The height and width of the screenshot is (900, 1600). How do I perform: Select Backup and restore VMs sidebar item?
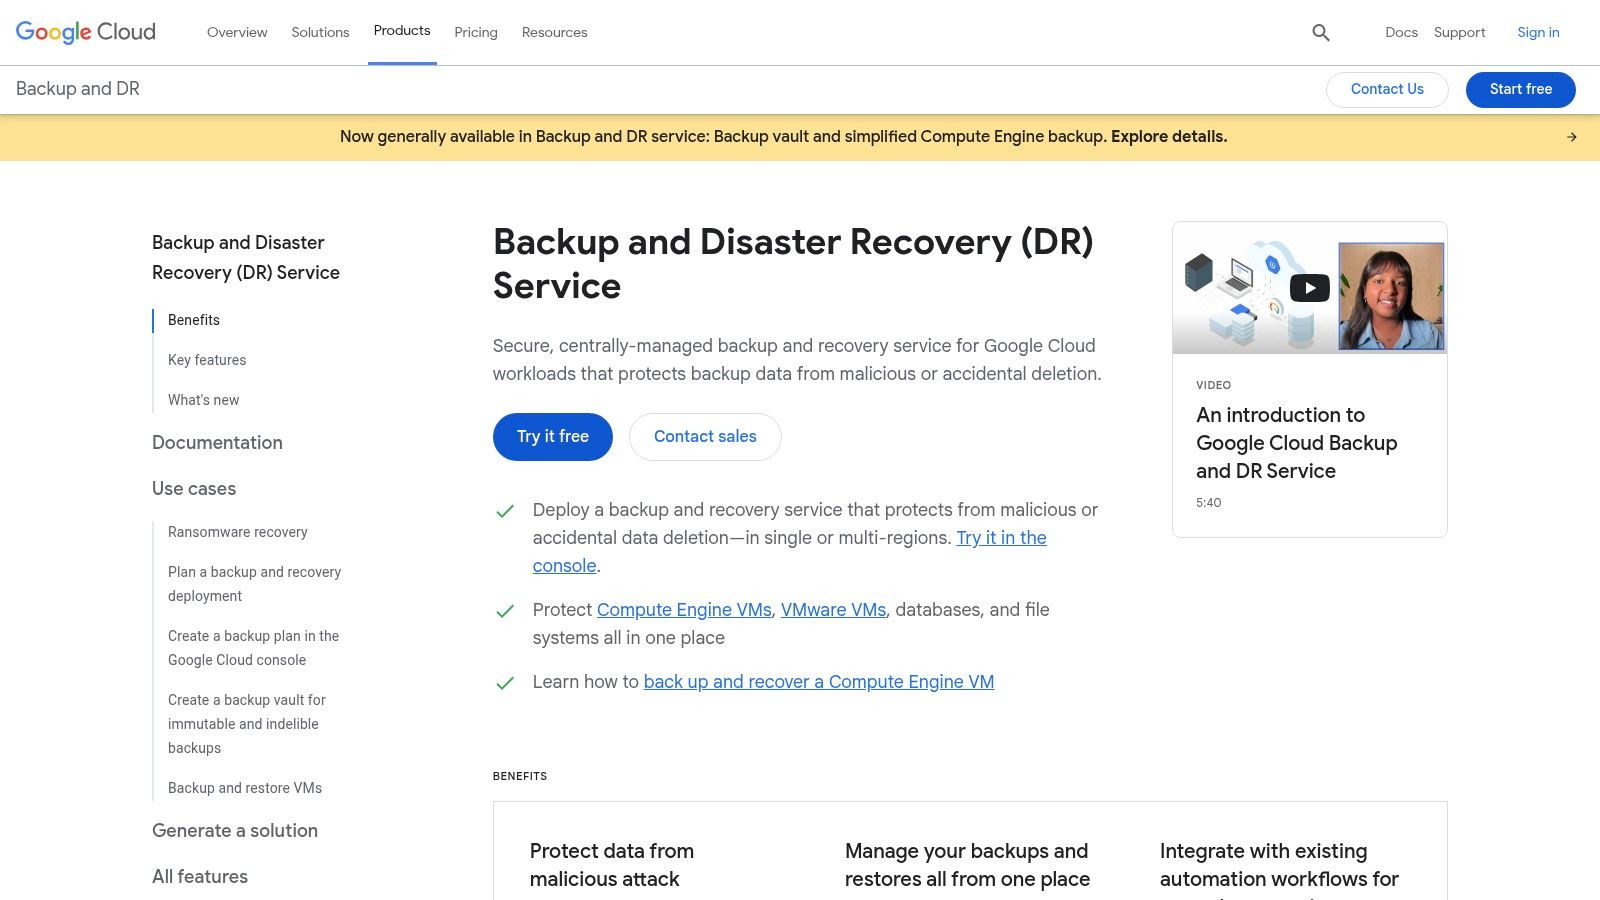(x=245, y=788)
